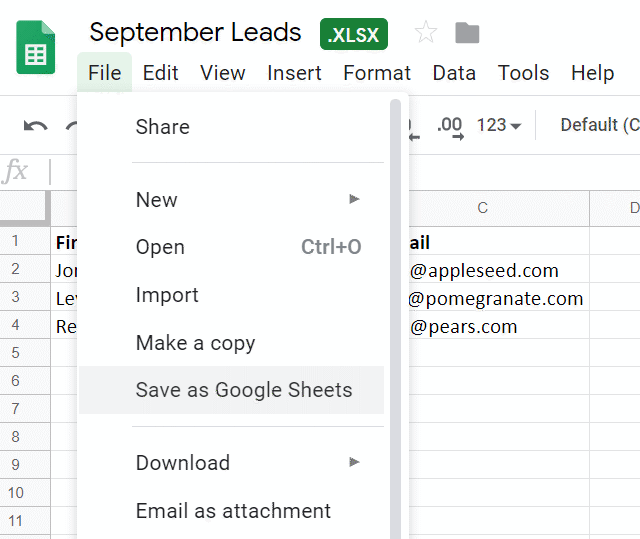This screenshot has height=539, width=640.
Task: Select row 4 header
Action: 25,325
